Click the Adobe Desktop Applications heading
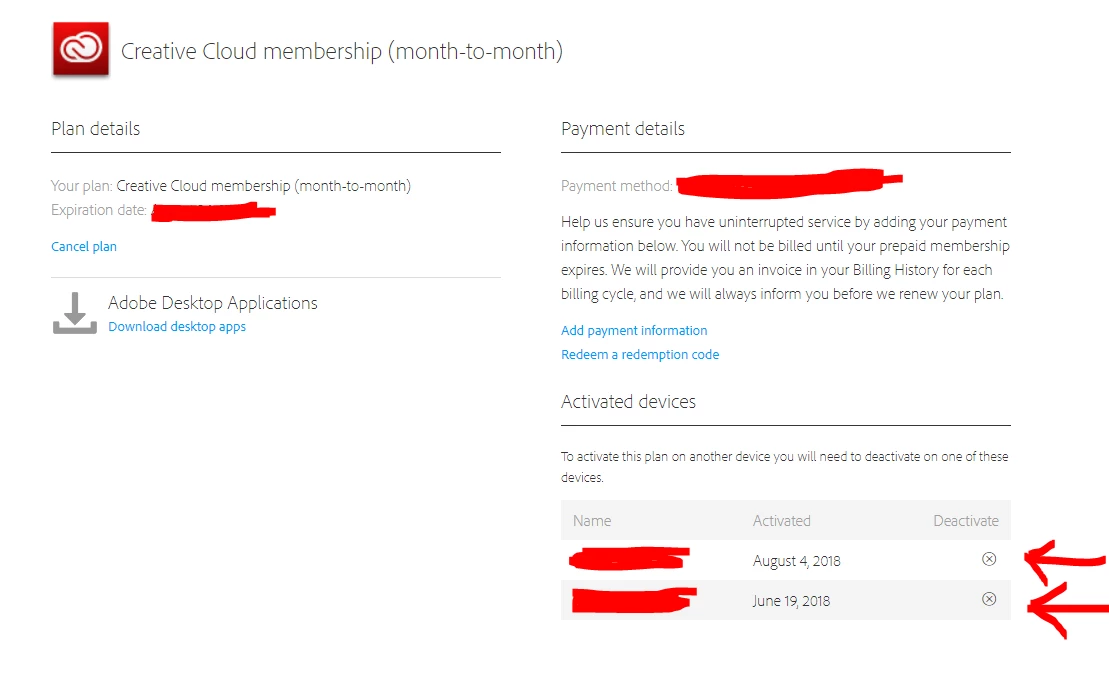The width and height of the screenshot is (1109, 675). (x=213, y=303)
